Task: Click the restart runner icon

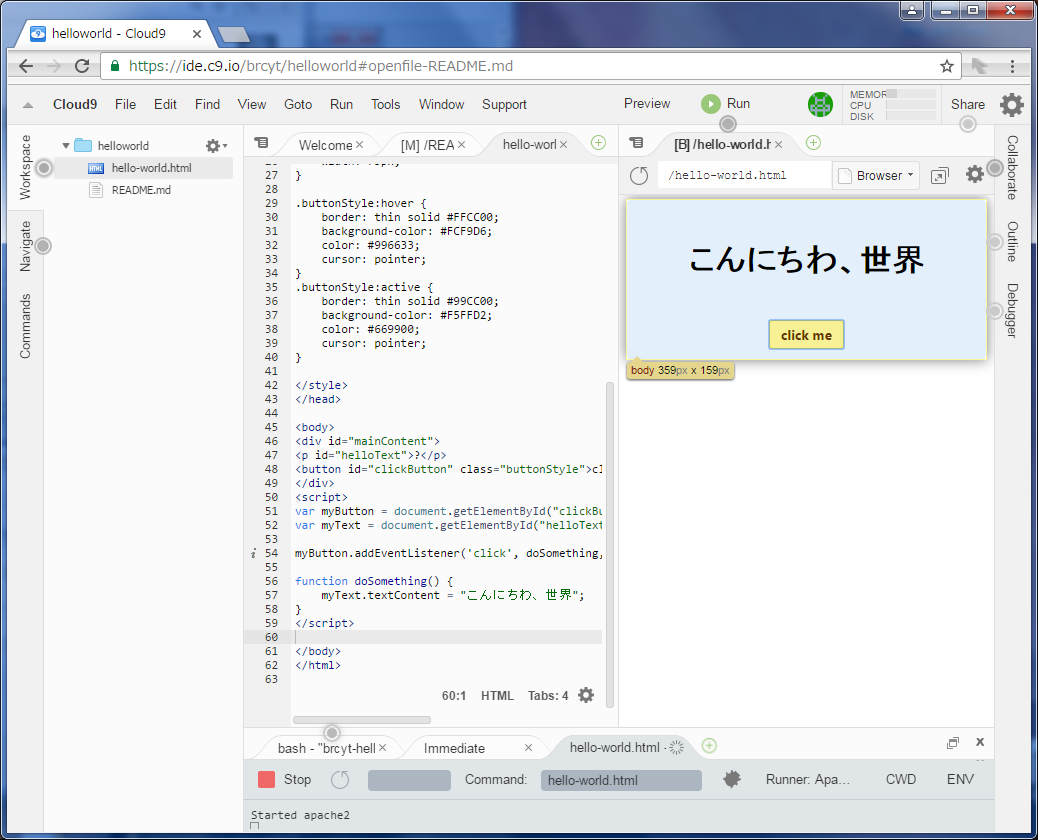Action: tap(340, 780)
